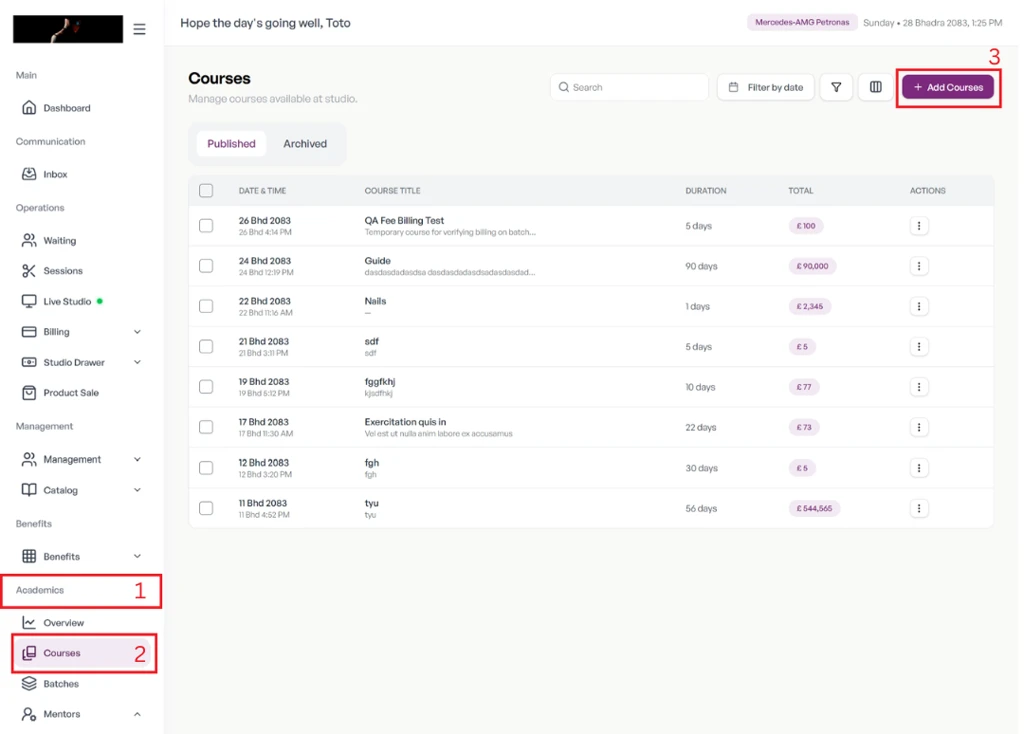Open the Inbox sidebar item
The image size is (1024, 734).
[x=44, y=174]
